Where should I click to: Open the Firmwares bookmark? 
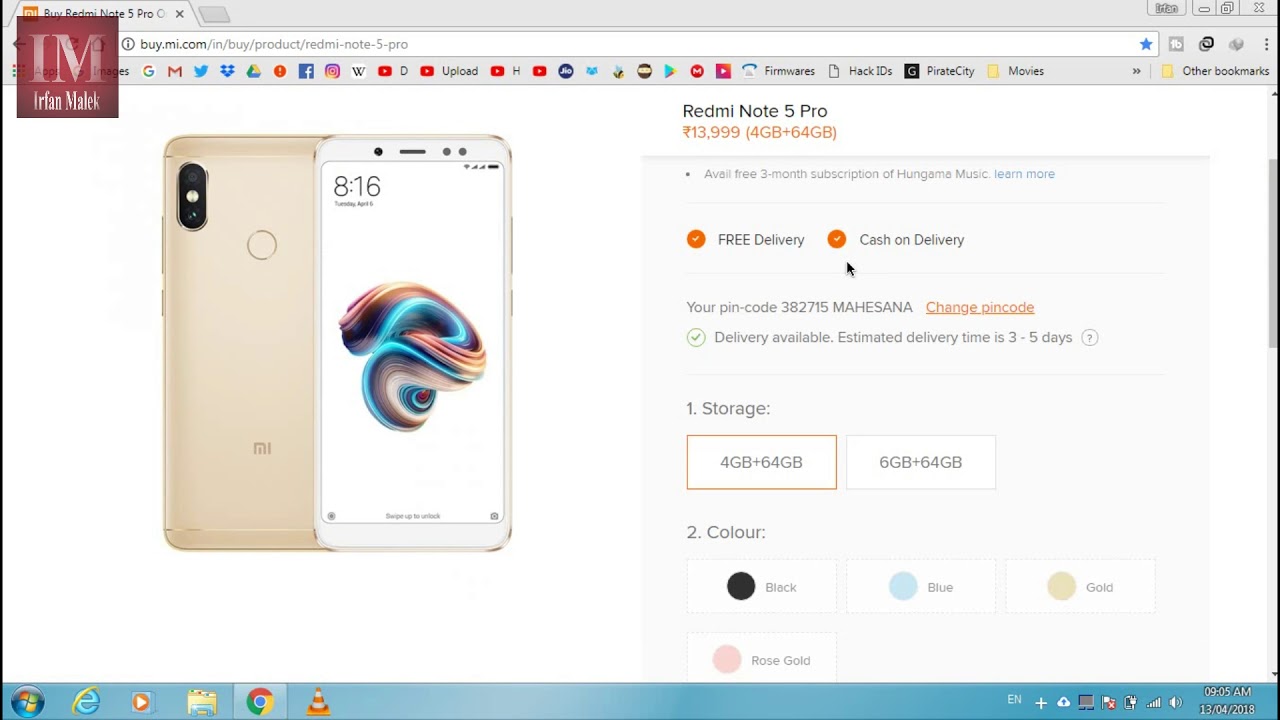[779, 71]
